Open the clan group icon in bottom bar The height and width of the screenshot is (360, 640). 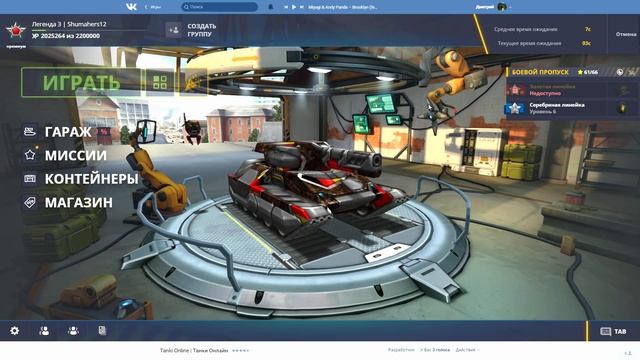73,331
